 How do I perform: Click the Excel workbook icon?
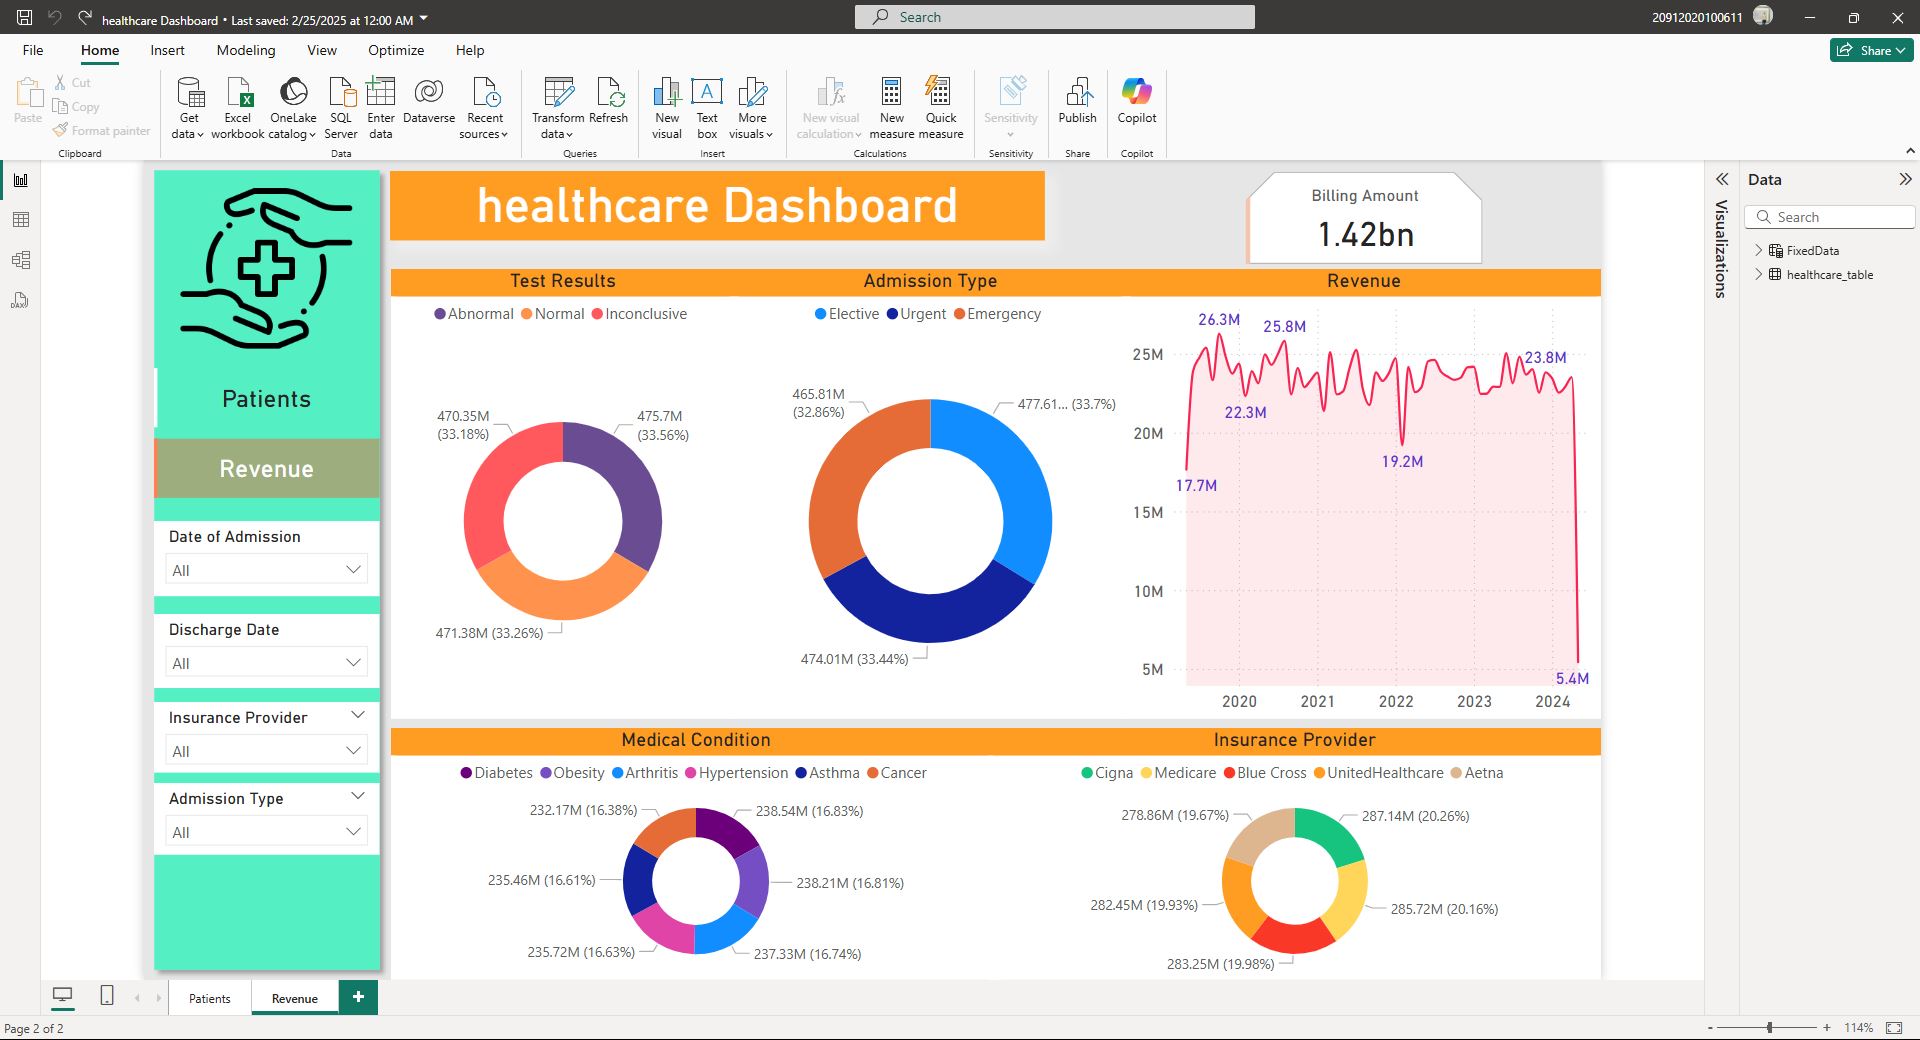238,93
